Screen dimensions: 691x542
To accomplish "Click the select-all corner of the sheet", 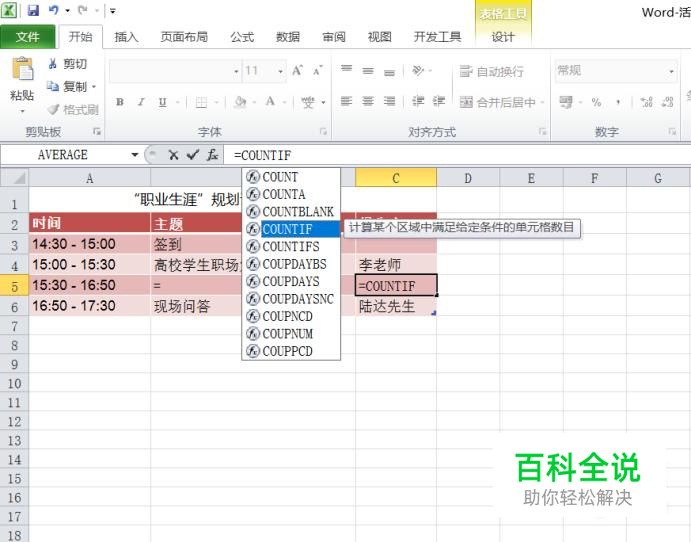I will pyautogui.click(x=15, y=178).
